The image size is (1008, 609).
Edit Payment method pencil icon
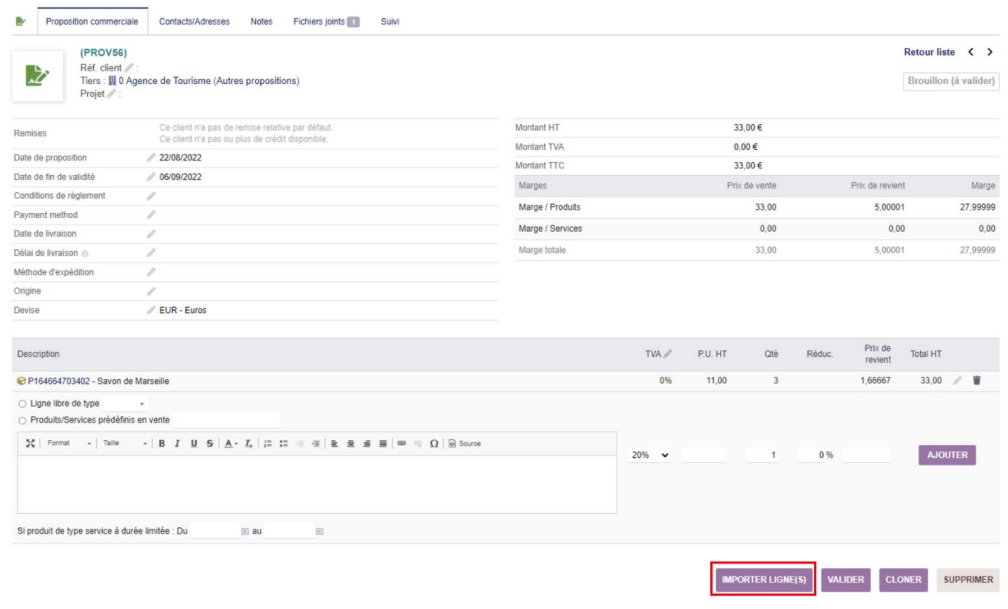[x=151, y=215]
